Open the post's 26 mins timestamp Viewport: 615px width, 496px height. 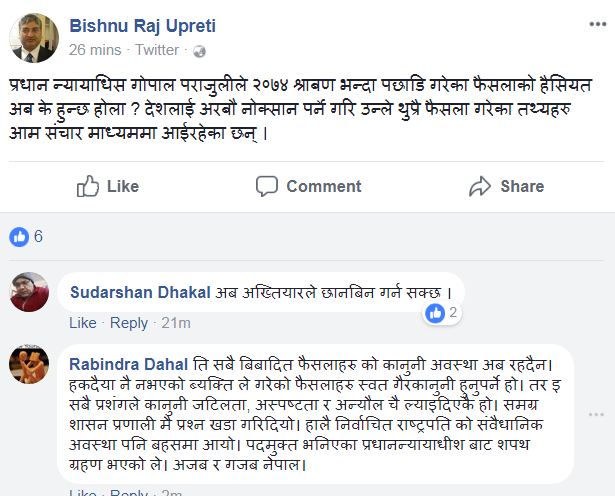pyautogui.click(x=95, y=50)
